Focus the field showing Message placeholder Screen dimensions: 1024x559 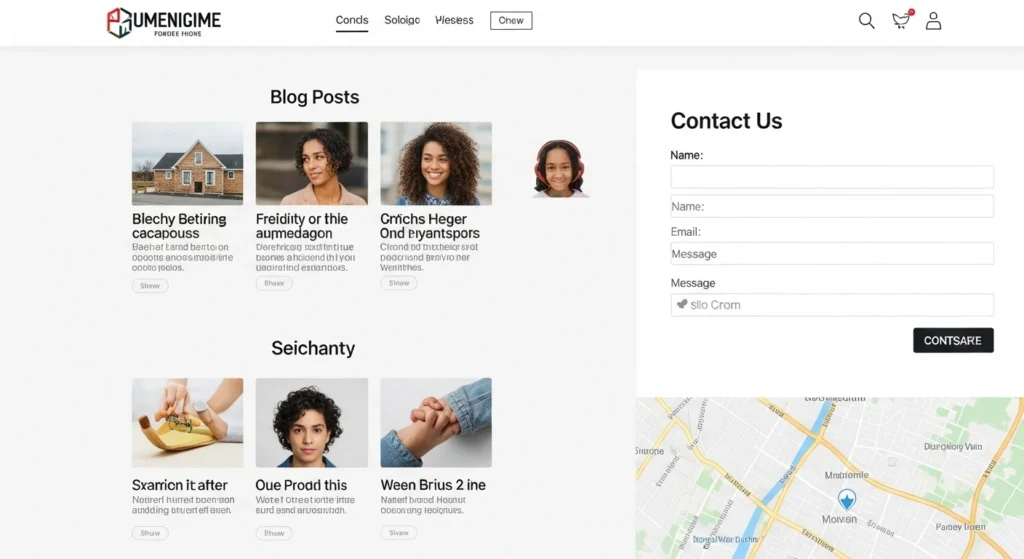coord(831,253)
